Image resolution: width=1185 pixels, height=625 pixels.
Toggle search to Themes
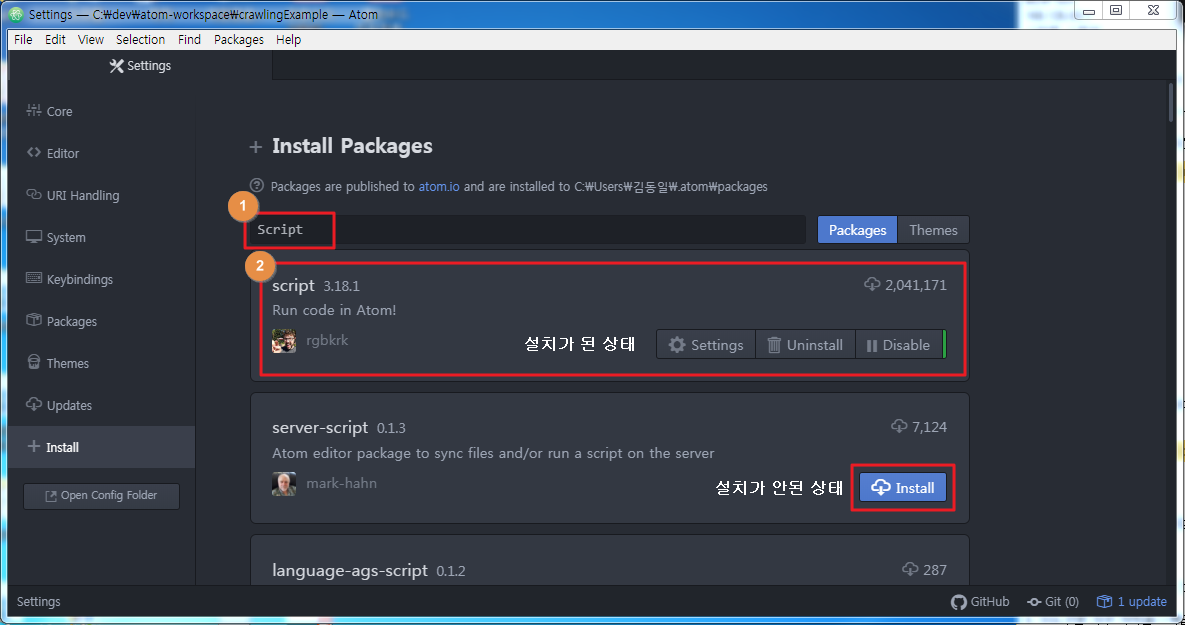pyautogui.click(x=933, y=230)
